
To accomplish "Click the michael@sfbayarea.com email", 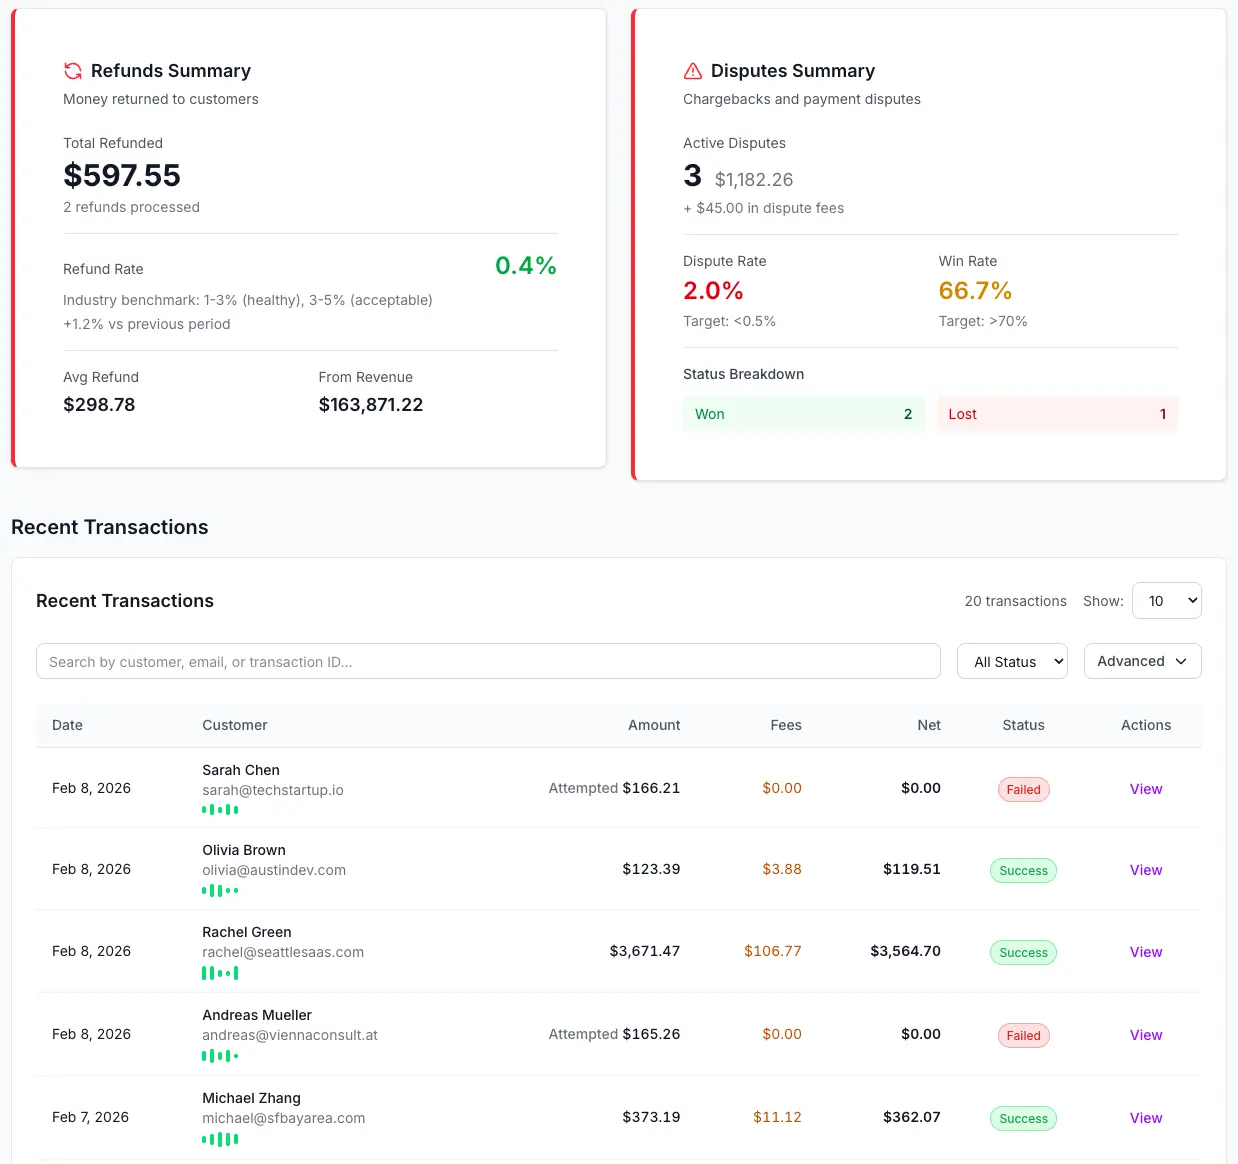I will (x=284, y=1118).
